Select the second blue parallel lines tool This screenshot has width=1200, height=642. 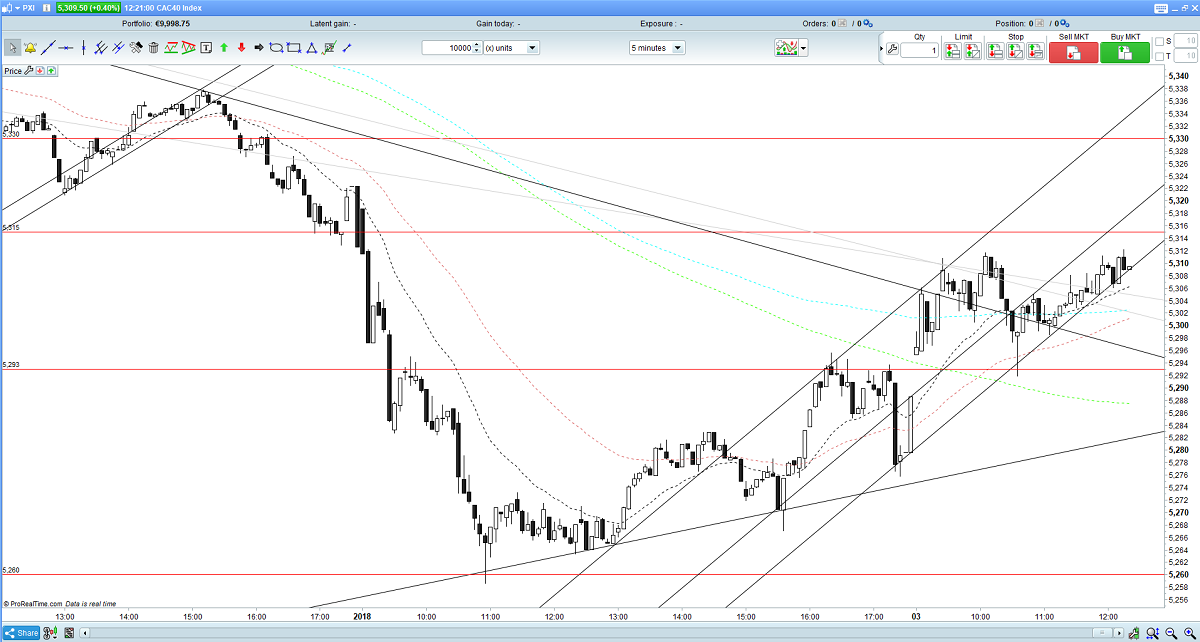[x=118, y=48]
